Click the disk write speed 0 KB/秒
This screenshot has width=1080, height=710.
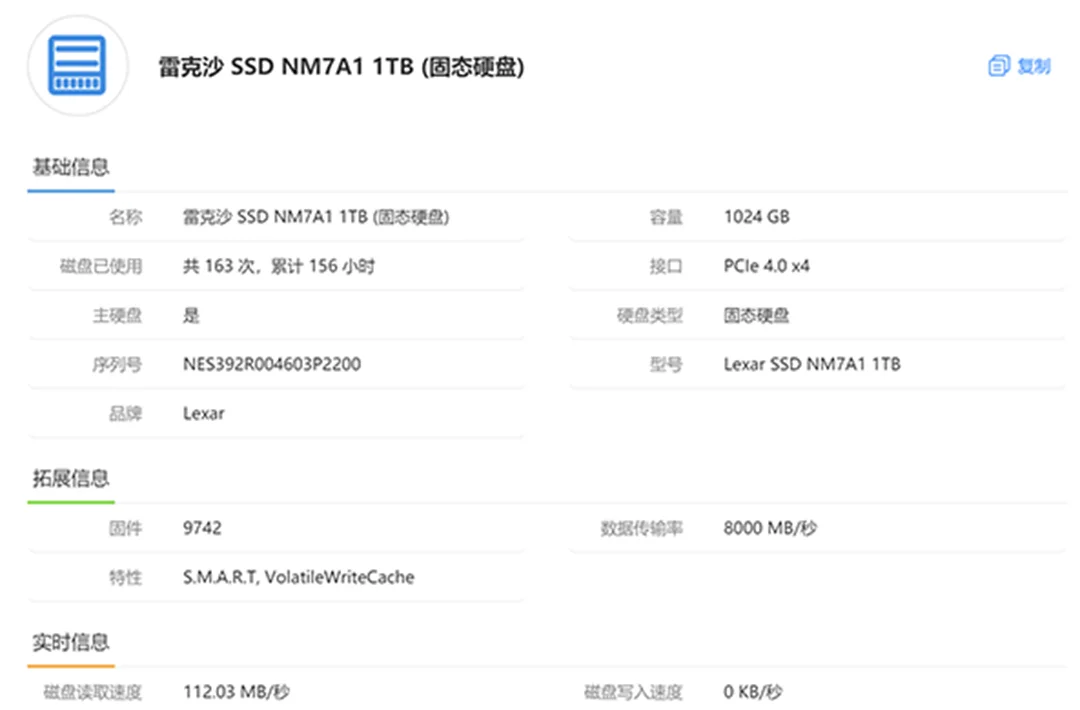(x=752, y=691)
